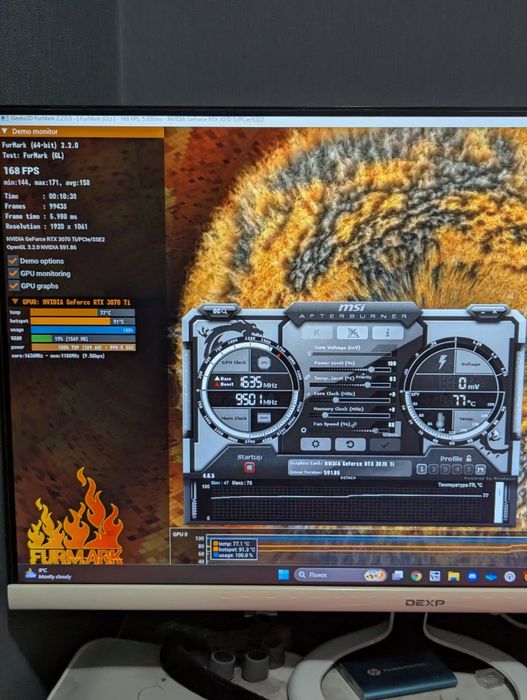Open Afterburner OC Scanner jet icon button
The image size is (527, 700).
click(352, 333)
